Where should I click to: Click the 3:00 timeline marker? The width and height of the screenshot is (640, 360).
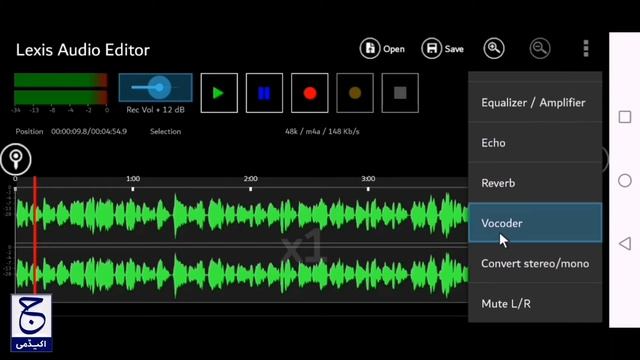click(x=368, y=179)
